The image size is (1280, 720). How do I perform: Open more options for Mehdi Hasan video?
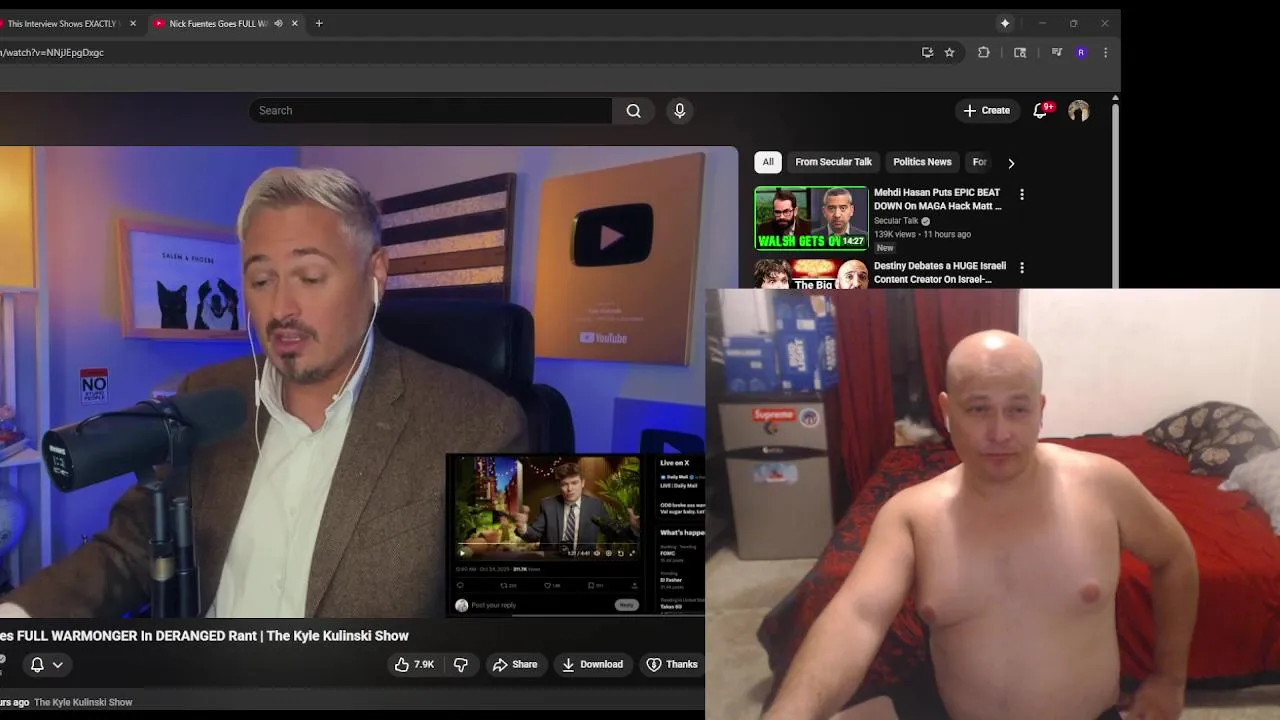point(1021,194)
